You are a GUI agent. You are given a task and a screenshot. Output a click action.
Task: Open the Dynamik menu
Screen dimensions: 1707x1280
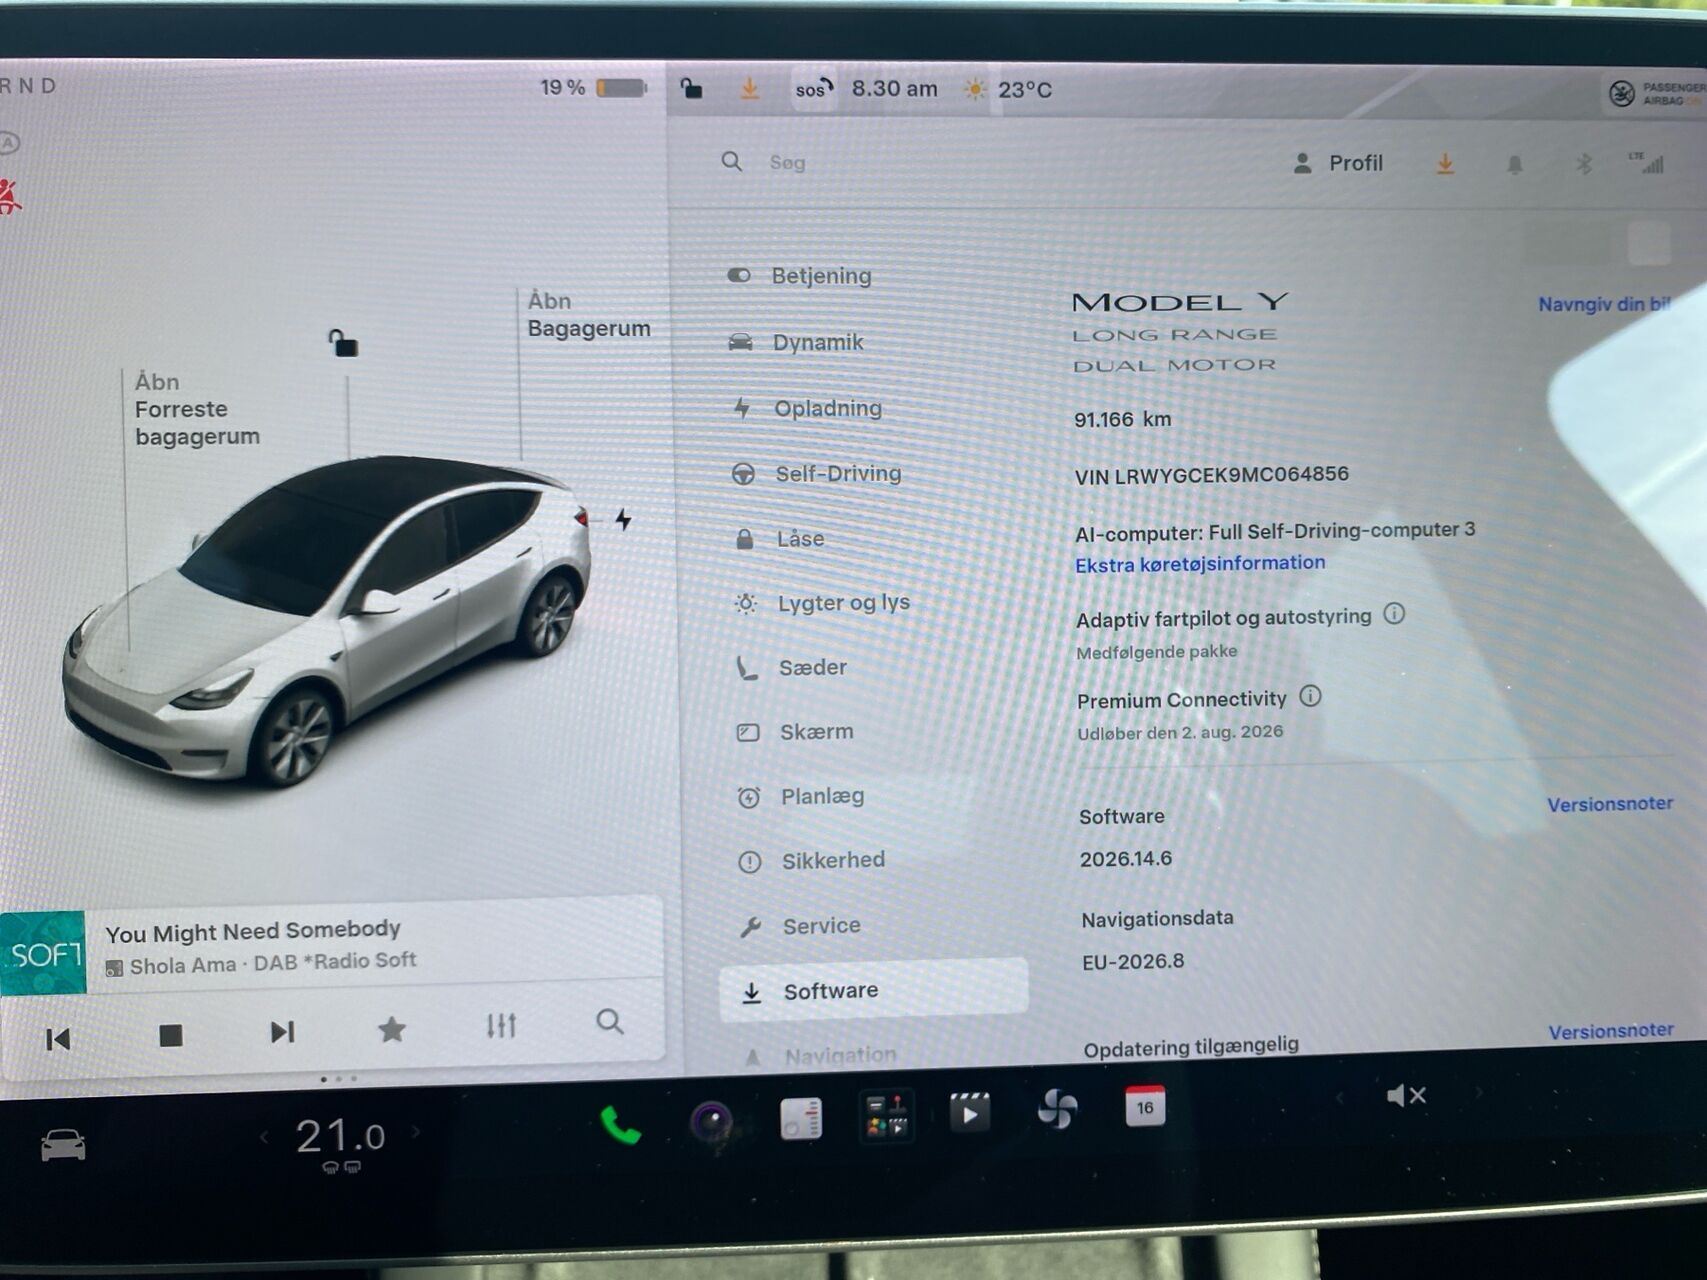(797, 342)
